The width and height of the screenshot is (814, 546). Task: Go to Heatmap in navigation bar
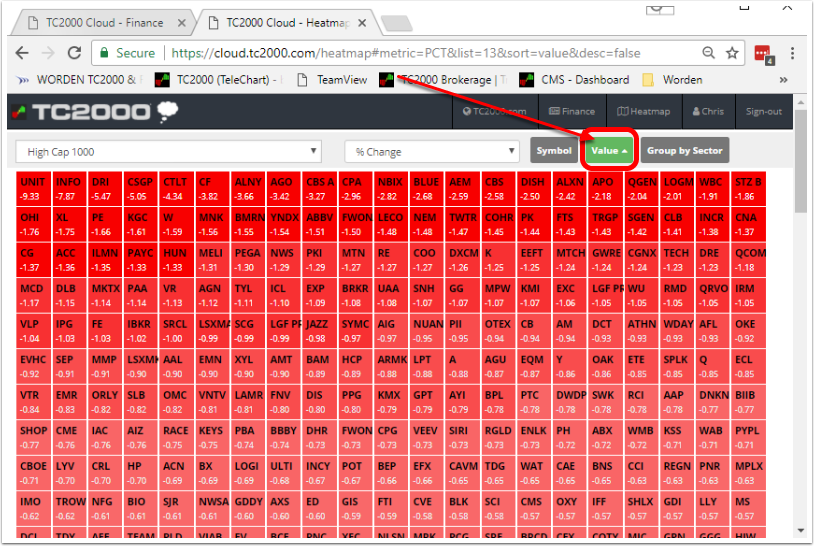643,112
